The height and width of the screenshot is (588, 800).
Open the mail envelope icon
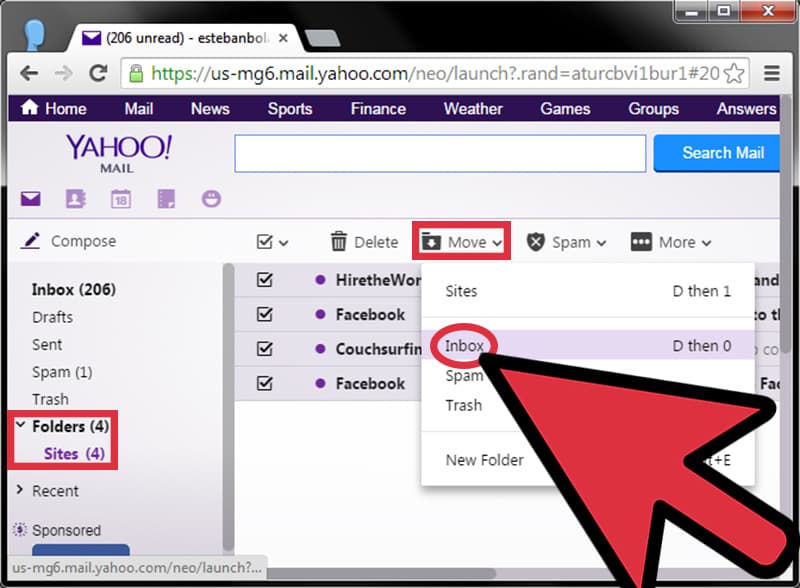tap(31, 199)
